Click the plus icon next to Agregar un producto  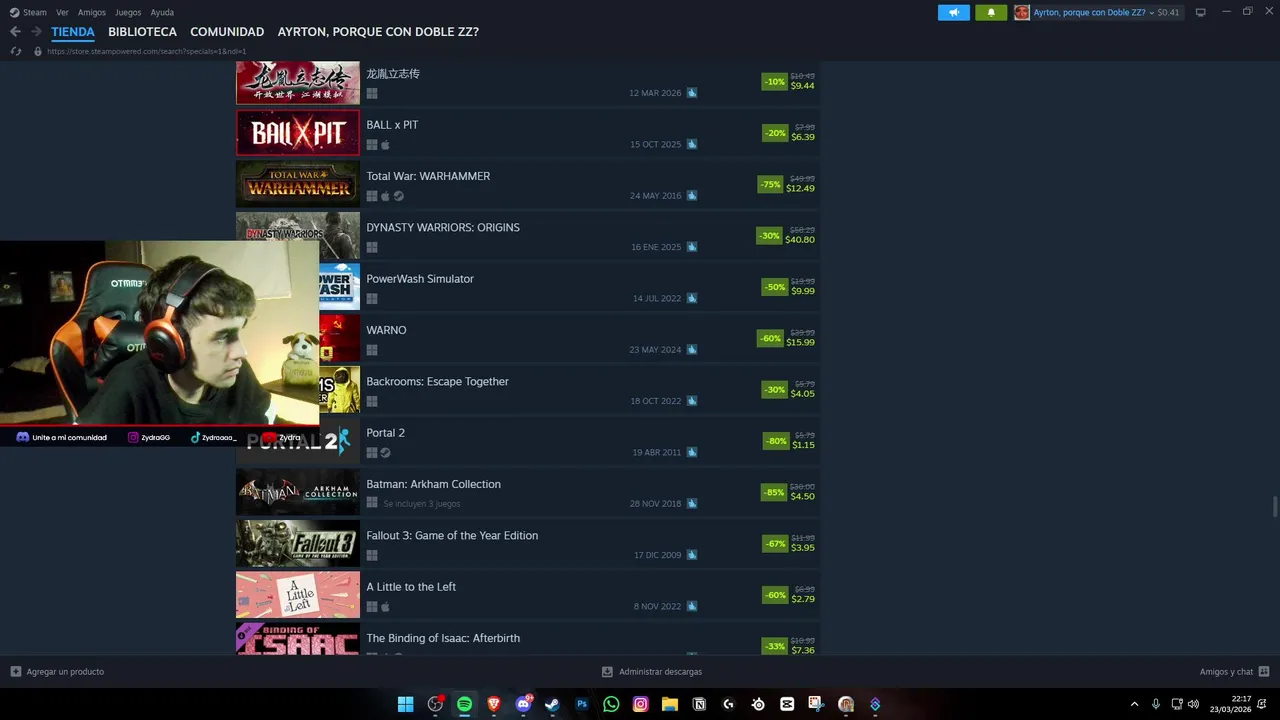click(15, 672)
